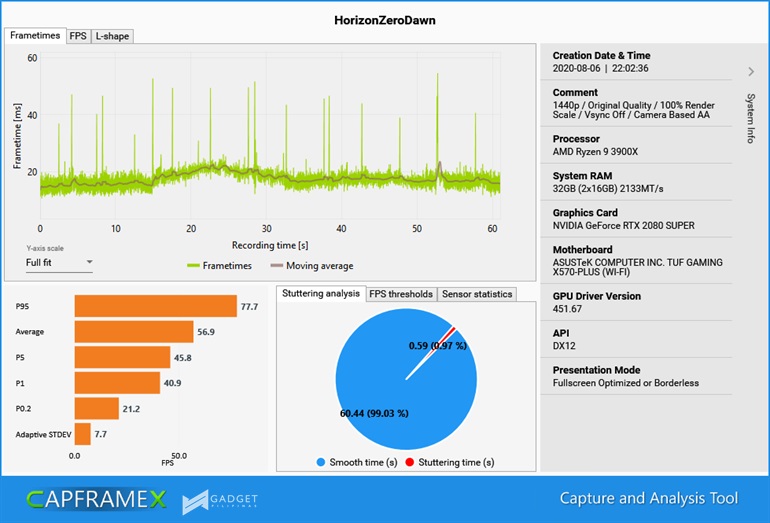The height and width of the screenshot is (523, 770).
Task: Click the vertical System Info label
Action: point(751,118)
